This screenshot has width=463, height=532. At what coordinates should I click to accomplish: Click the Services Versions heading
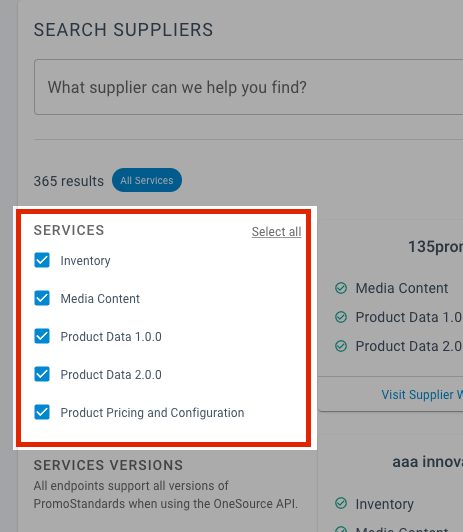[x=108, y=465]
